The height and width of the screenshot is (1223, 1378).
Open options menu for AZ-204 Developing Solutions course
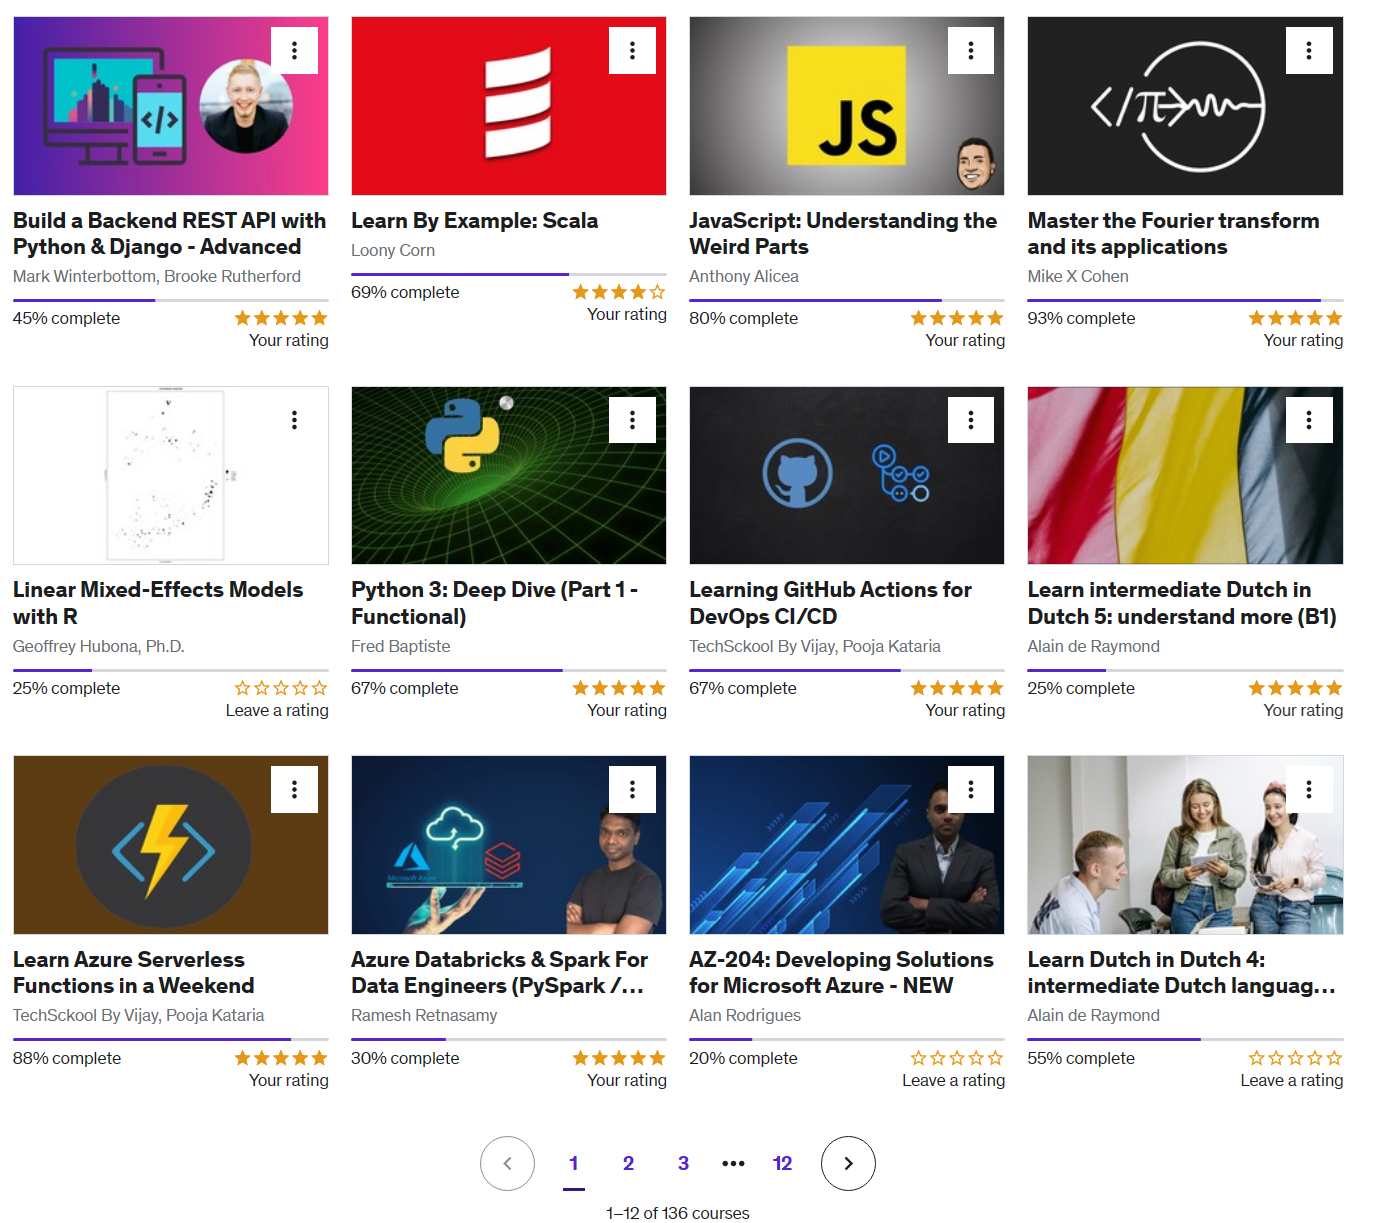click(970, 789)
